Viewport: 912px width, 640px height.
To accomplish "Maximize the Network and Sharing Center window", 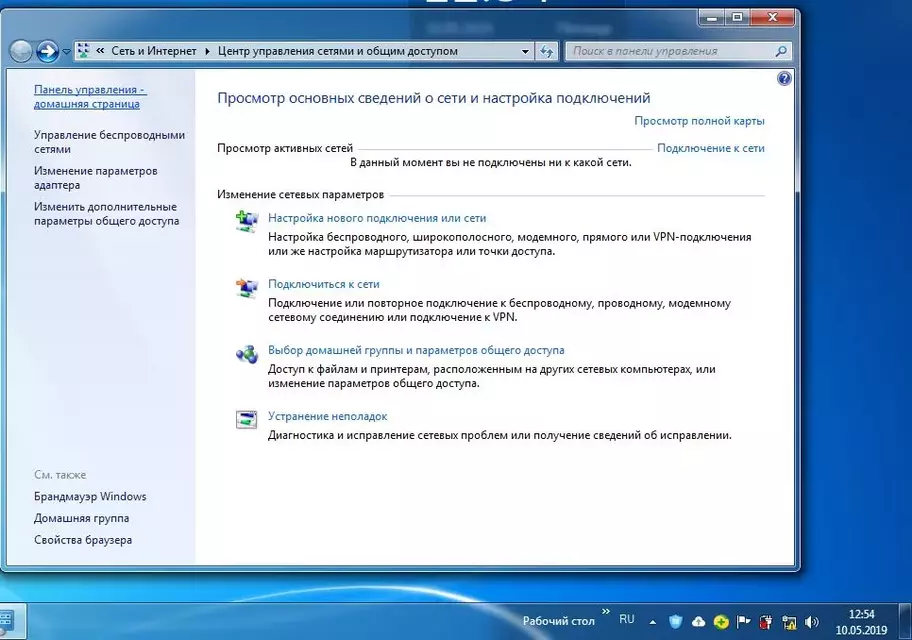I will coord(737,17).
